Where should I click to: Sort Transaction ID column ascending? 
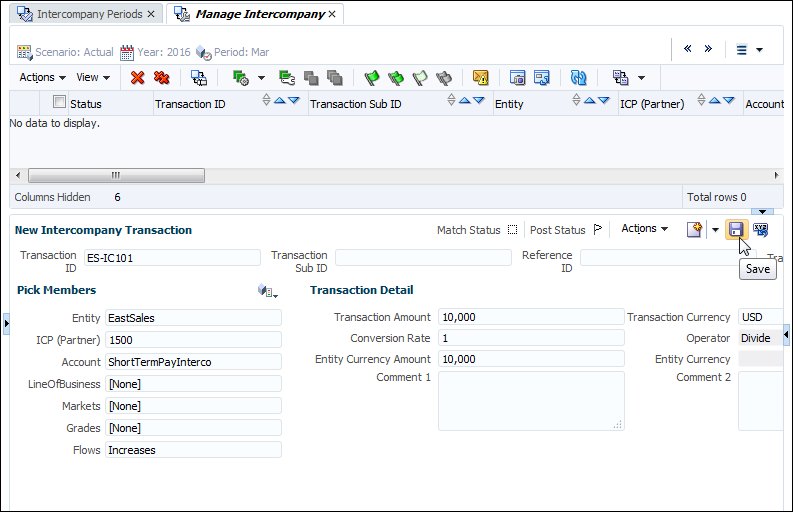(x=280, y=101)
